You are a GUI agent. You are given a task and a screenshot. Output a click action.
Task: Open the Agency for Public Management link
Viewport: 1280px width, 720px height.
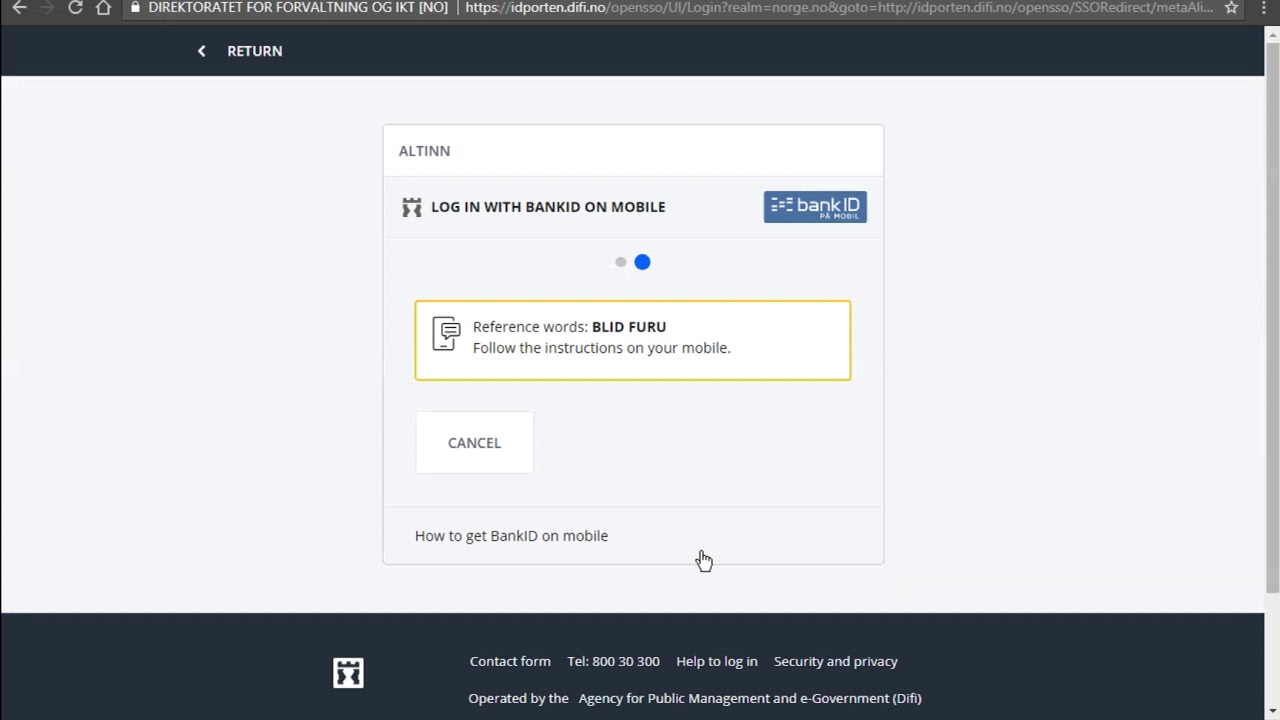[750, 698]
